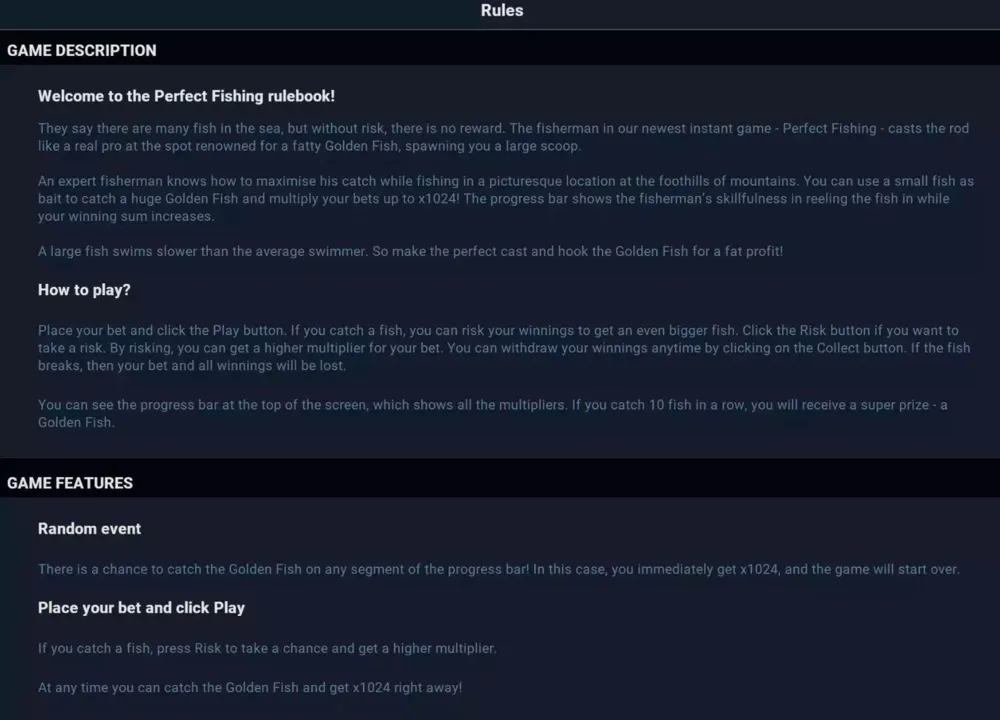The width and height of the screenshot is (1000, 720).
Task: Click the words Risk button in instructions
Action: (835, 330)
